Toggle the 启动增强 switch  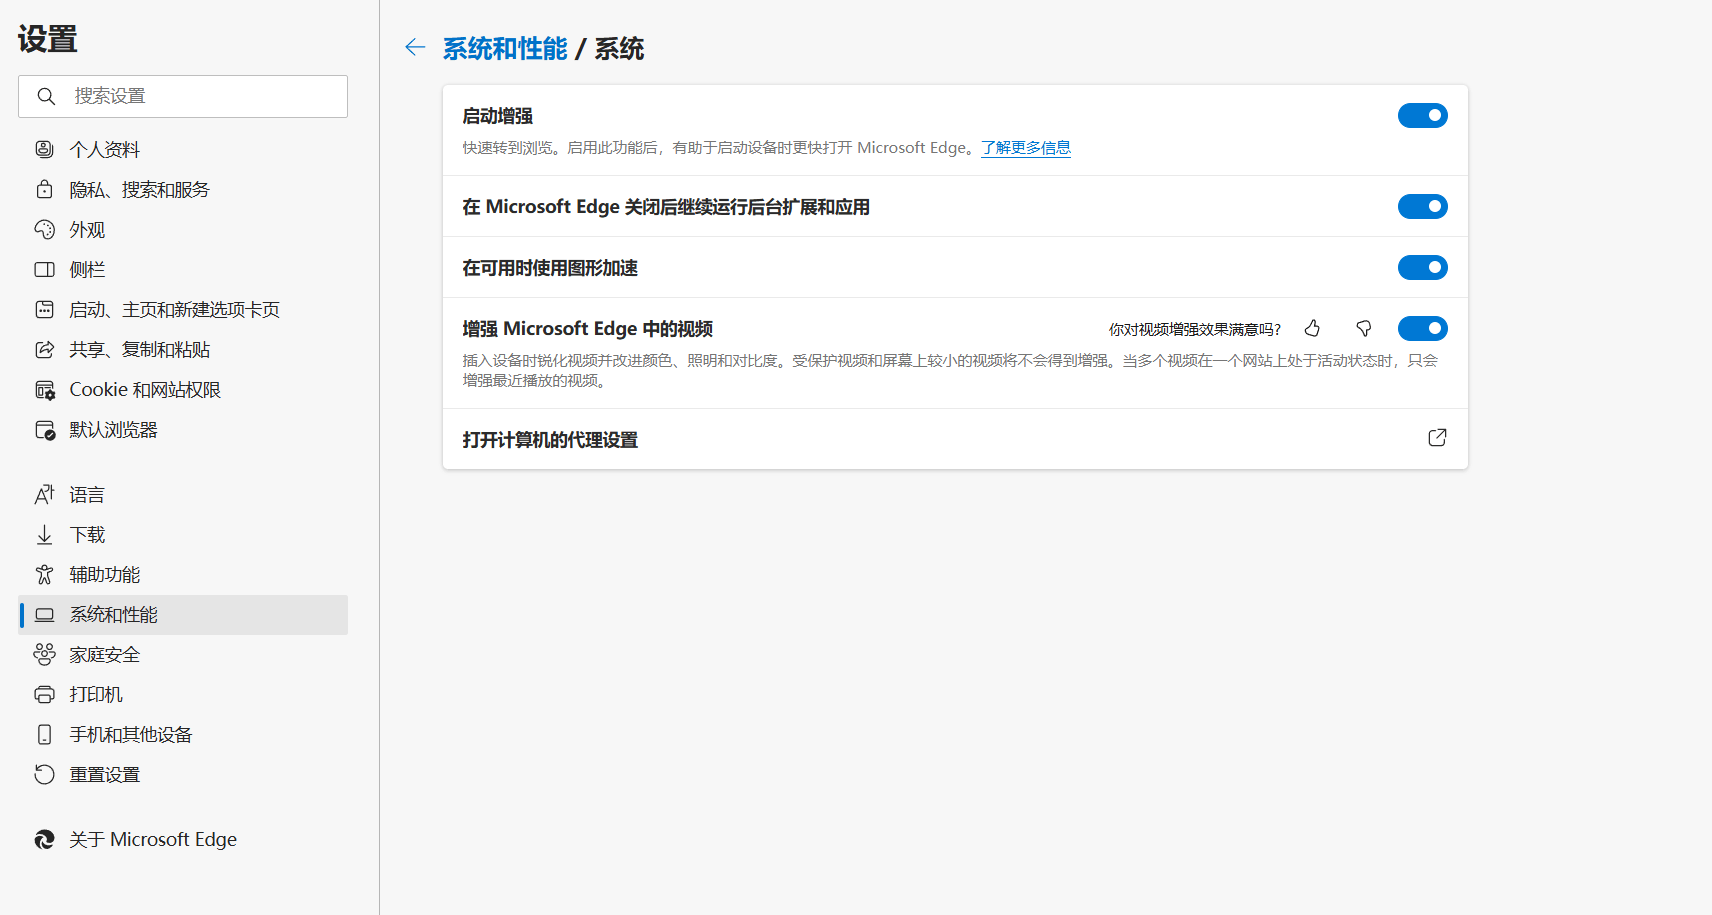(1422, 115)
